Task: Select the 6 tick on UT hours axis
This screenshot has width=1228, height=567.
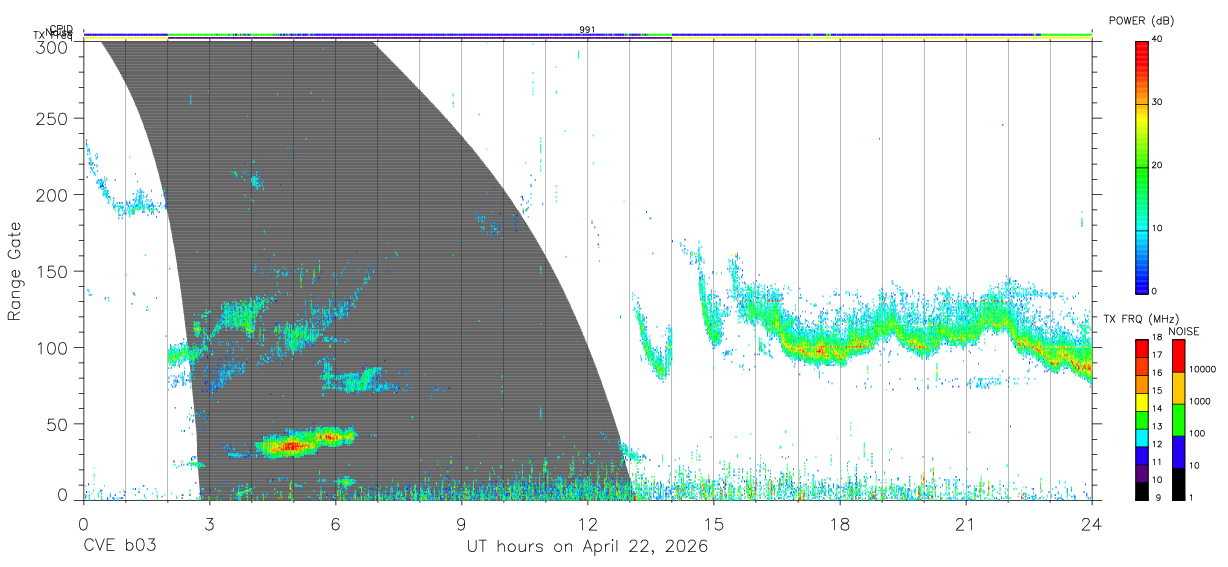Action: pos(335,524)
